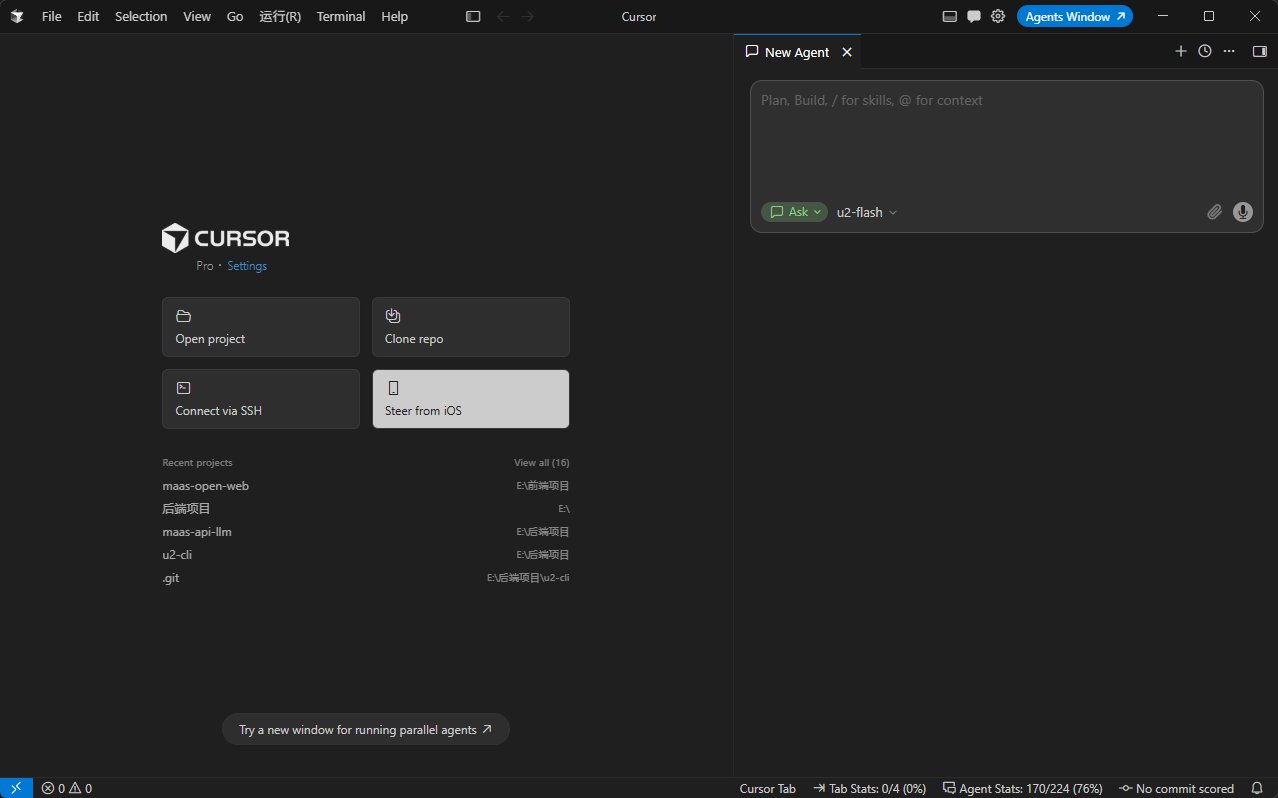Open the Selection menu

click(x=141, y=16)
